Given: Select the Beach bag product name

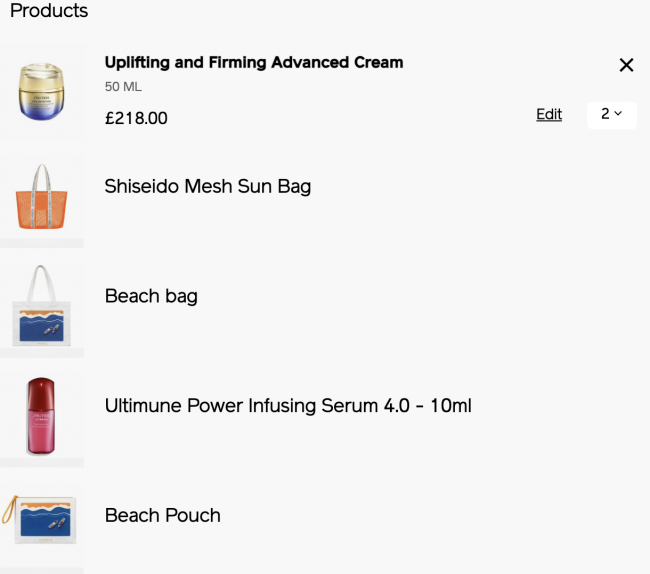Looking at the screenshot, I should click(x=151, y=296).
